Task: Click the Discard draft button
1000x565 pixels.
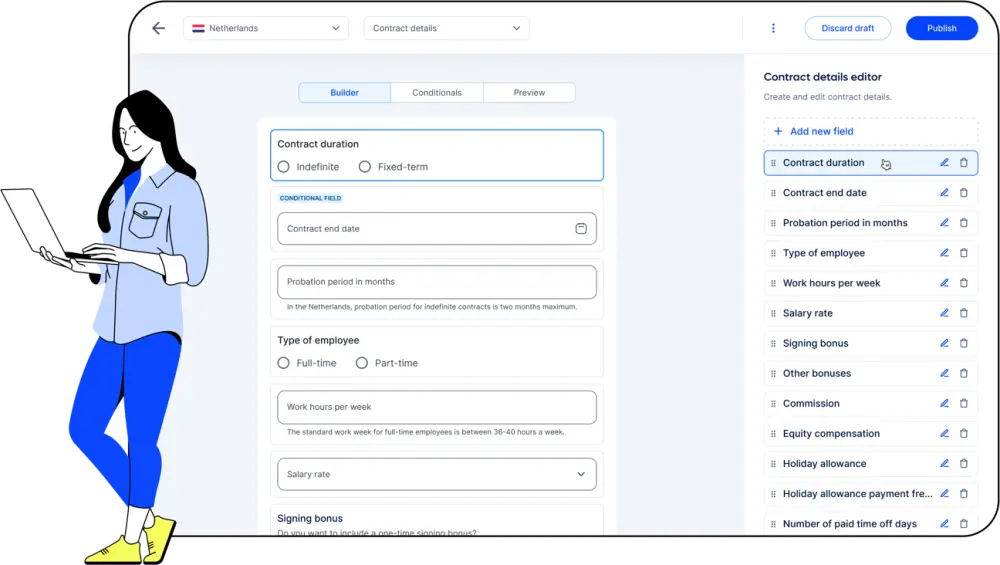Action: [848, 28]
